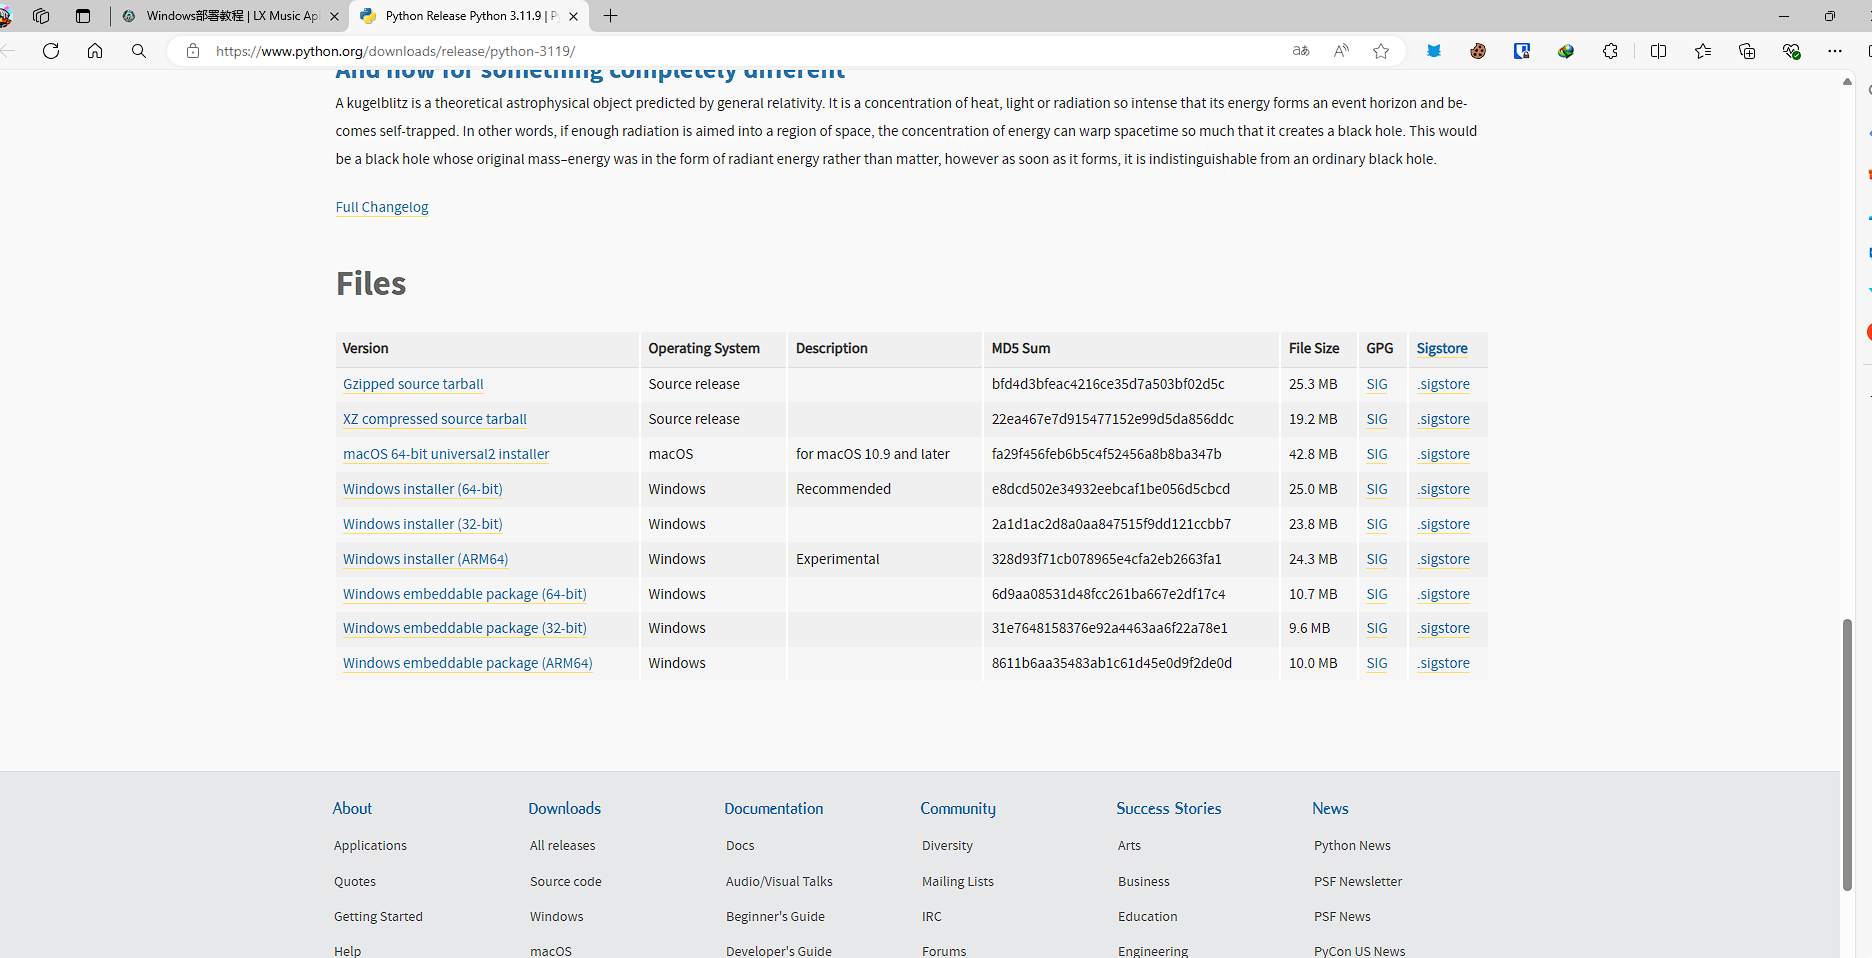Open SIG link for Windows installer (64-bit) row

[x=1377, y=489]
